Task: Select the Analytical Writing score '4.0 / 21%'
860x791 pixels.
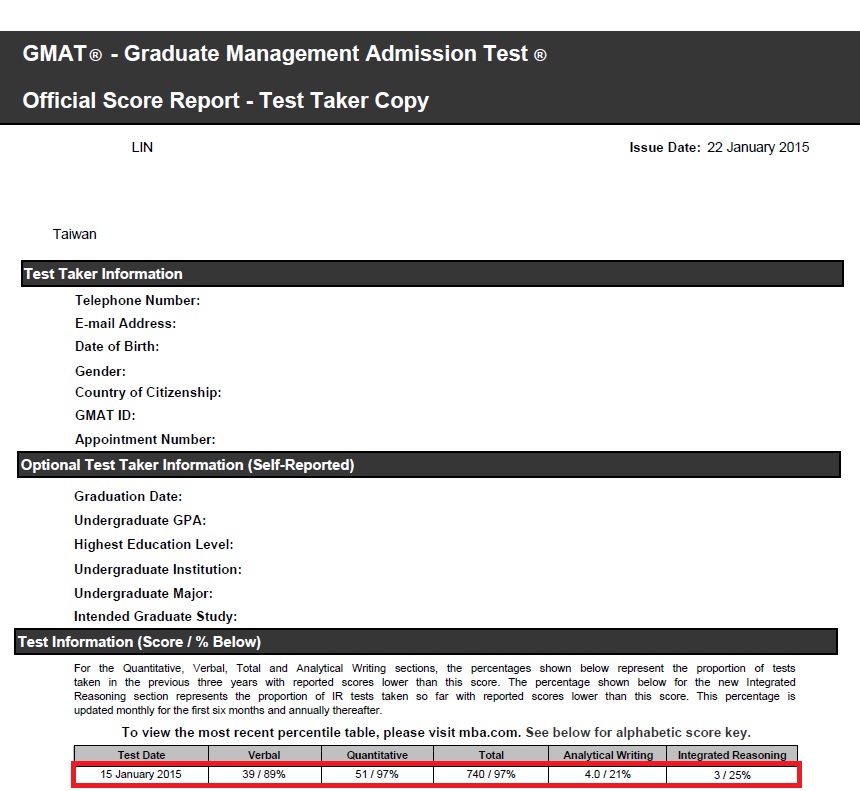Action: pyautogui.click(x=608, y=775)
